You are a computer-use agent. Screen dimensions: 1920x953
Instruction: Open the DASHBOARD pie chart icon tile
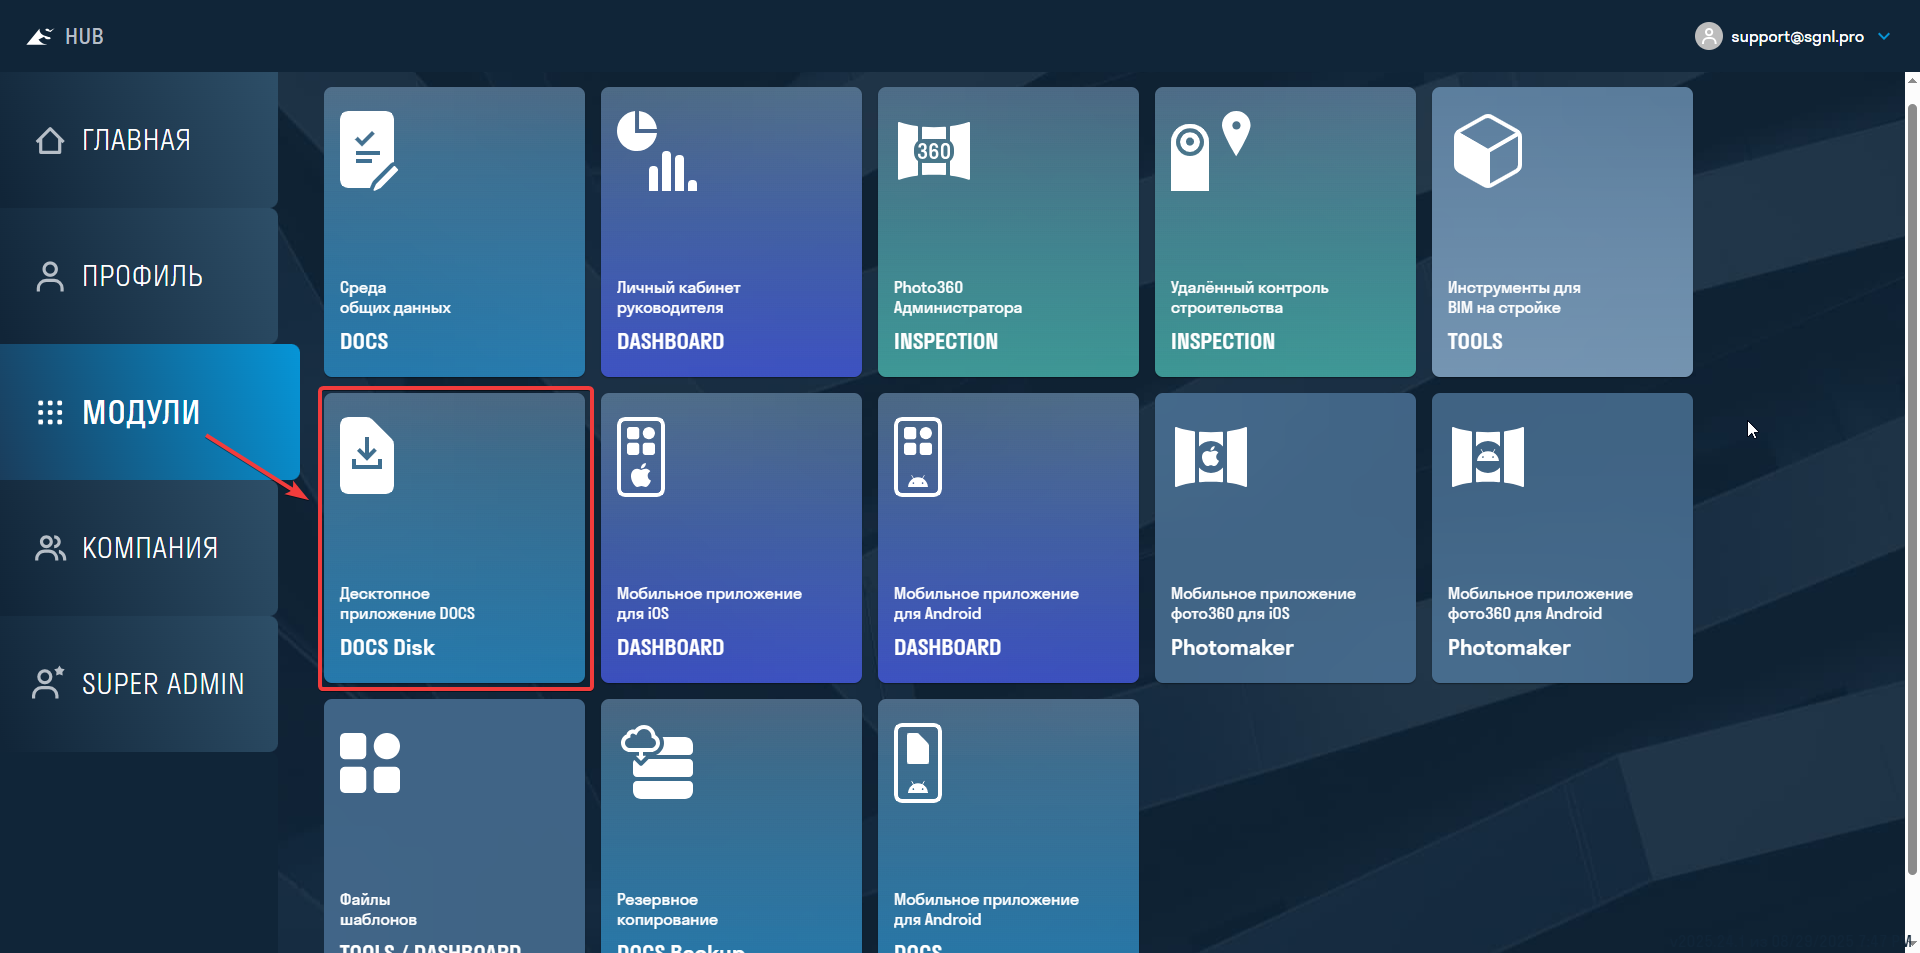(656, 151)
